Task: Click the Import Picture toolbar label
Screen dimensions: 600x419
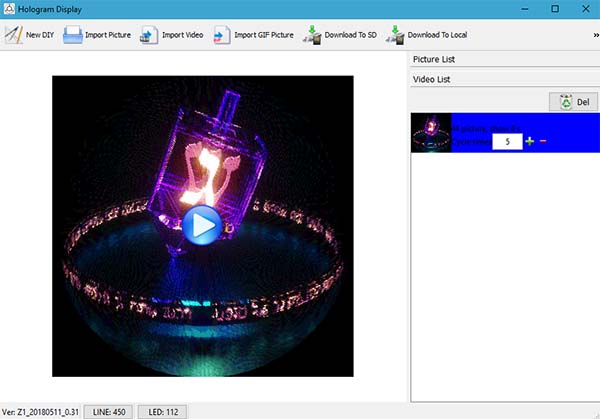Action: click(x=108, y=35)
